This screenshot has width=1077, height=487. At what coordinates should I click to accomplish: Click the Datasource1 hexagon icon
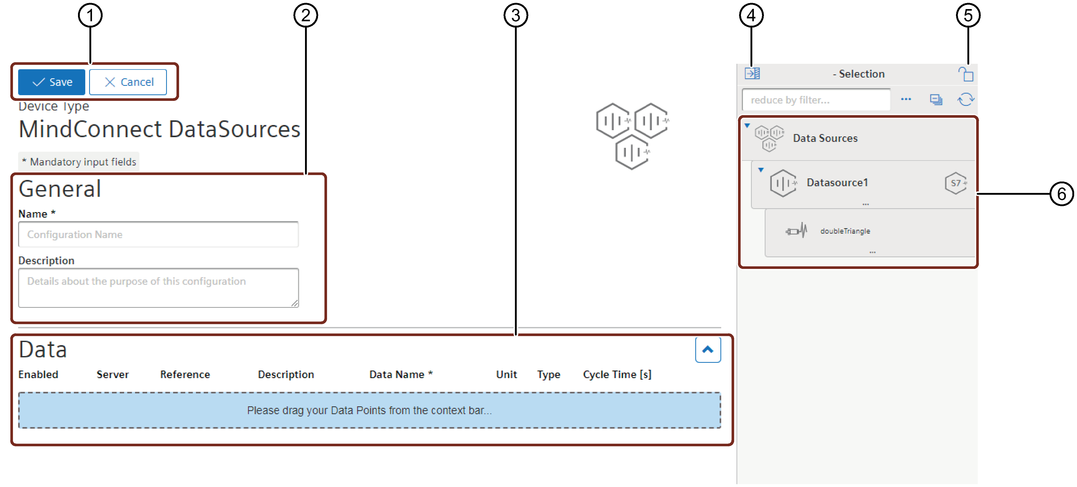click(782, 183)
